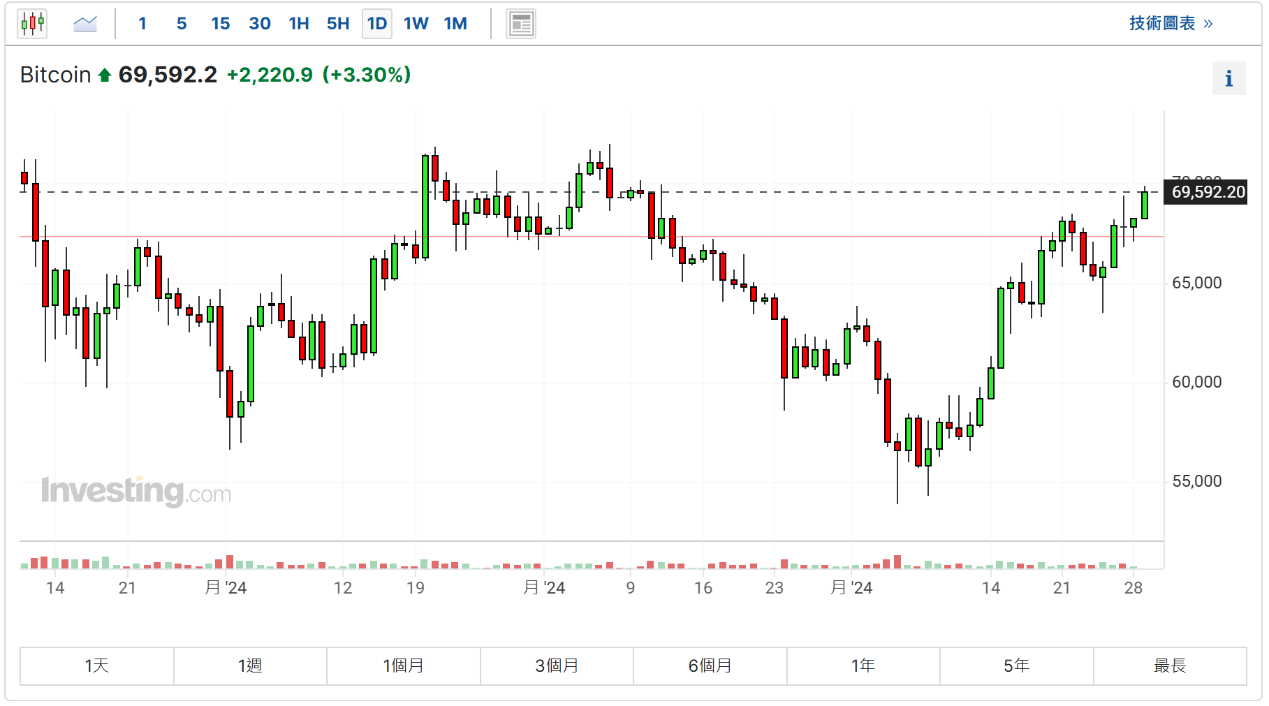Image resolution: width=1269 pixels, height=706 pixels.
Task: Change interval to 1W weekly
Action: (x=416, y=23)
